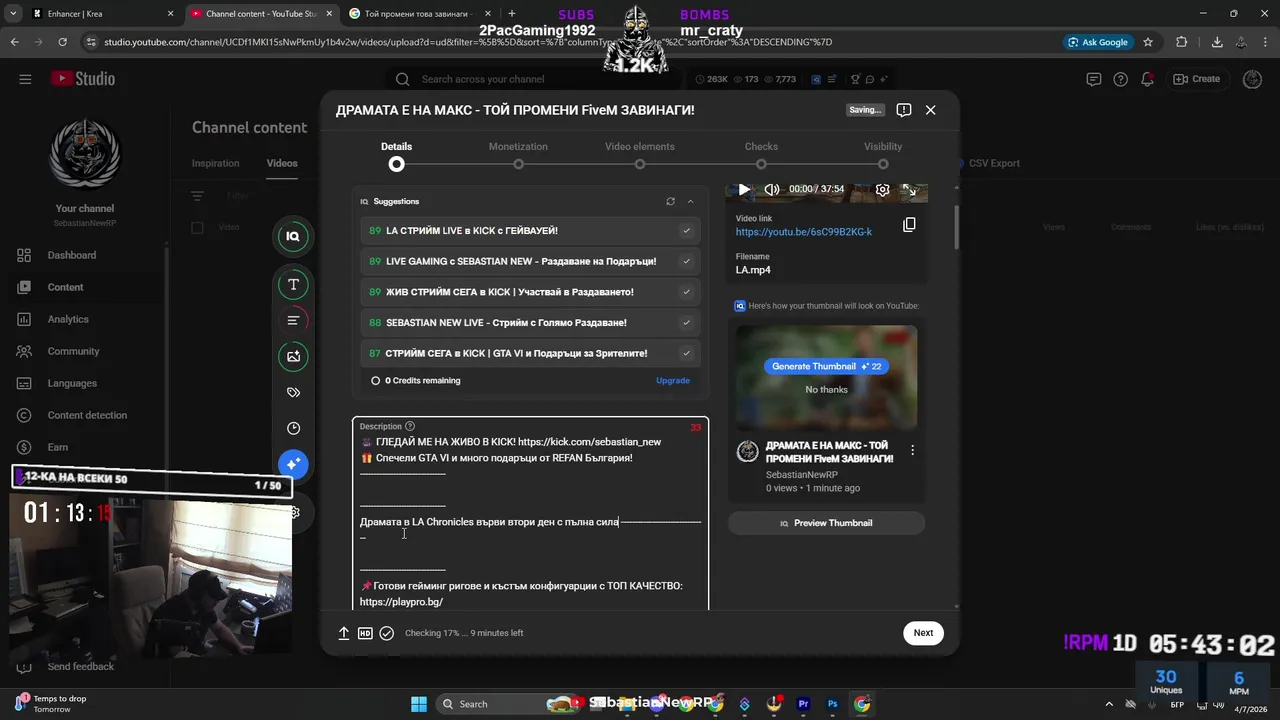This screenshot has width=1280, height=720.
Task: Copy the video link
Action: click(909, 225)
